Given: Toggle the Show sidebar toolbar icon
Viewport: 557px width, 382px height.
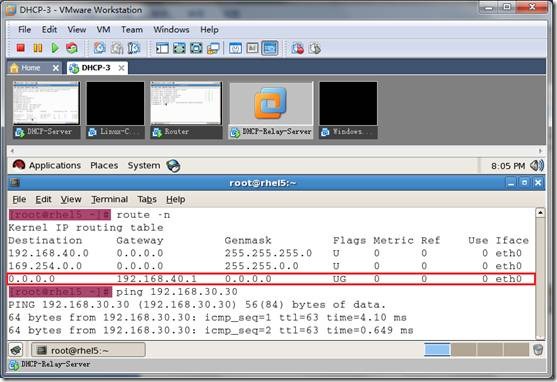Looking at the screenshot, I should click(162, 48).
